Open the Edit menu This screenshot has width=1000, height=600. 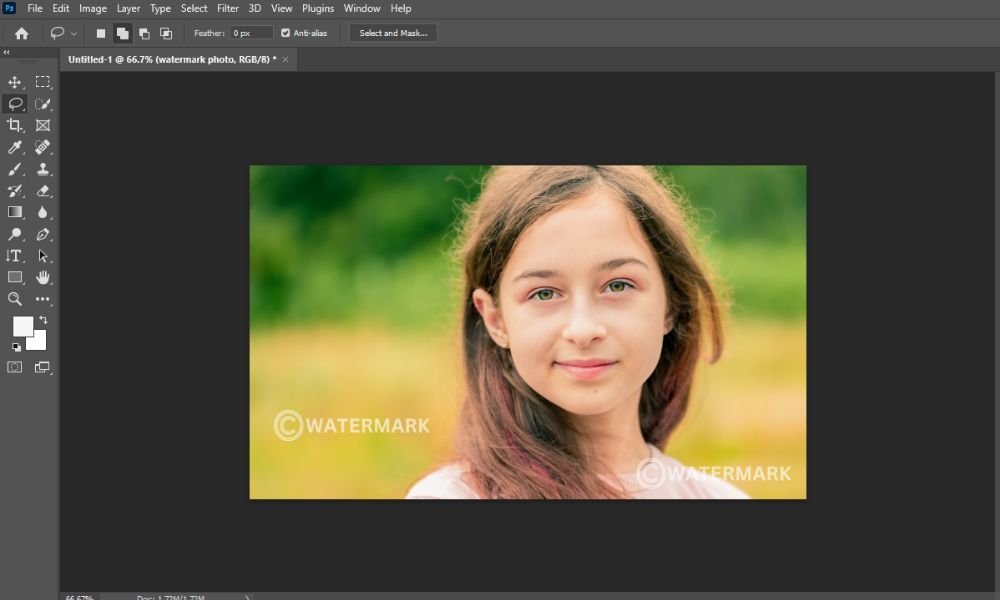(x=61, y=8)
